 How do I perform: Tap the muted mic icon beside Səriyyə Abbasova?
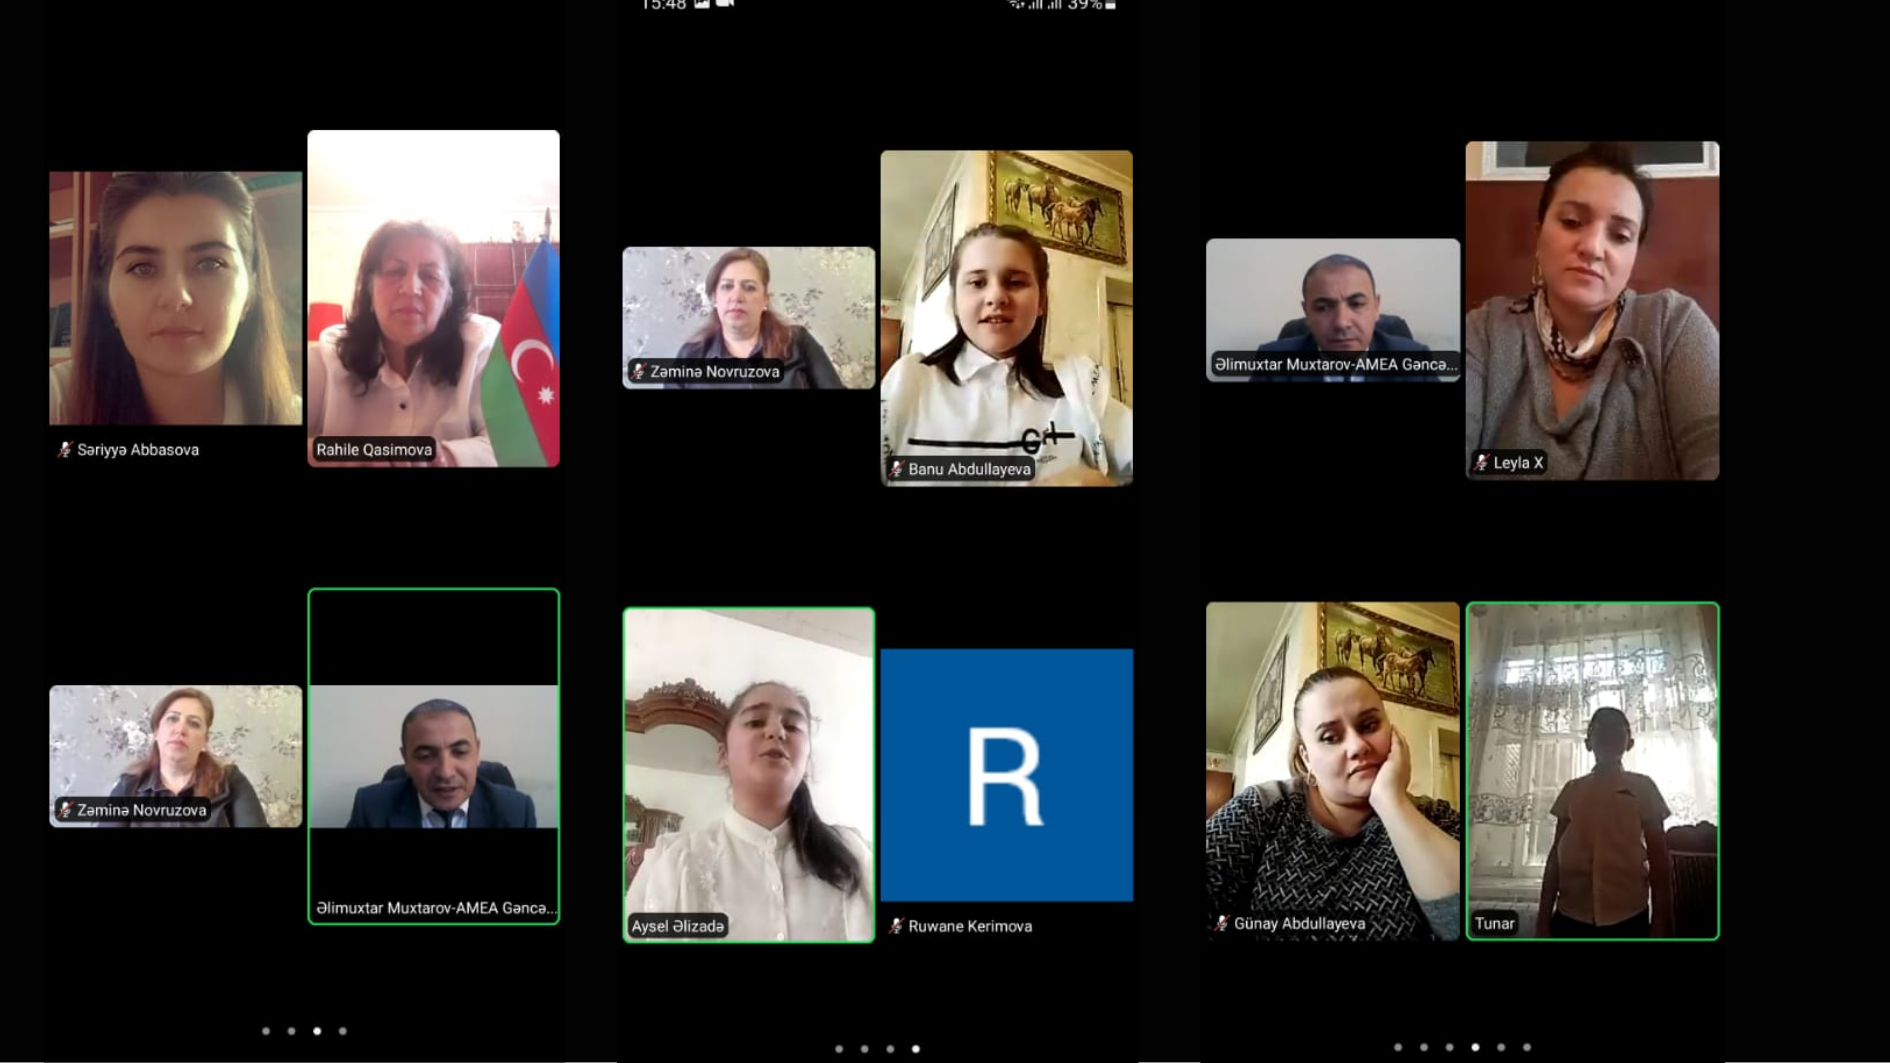click(65, 450)
